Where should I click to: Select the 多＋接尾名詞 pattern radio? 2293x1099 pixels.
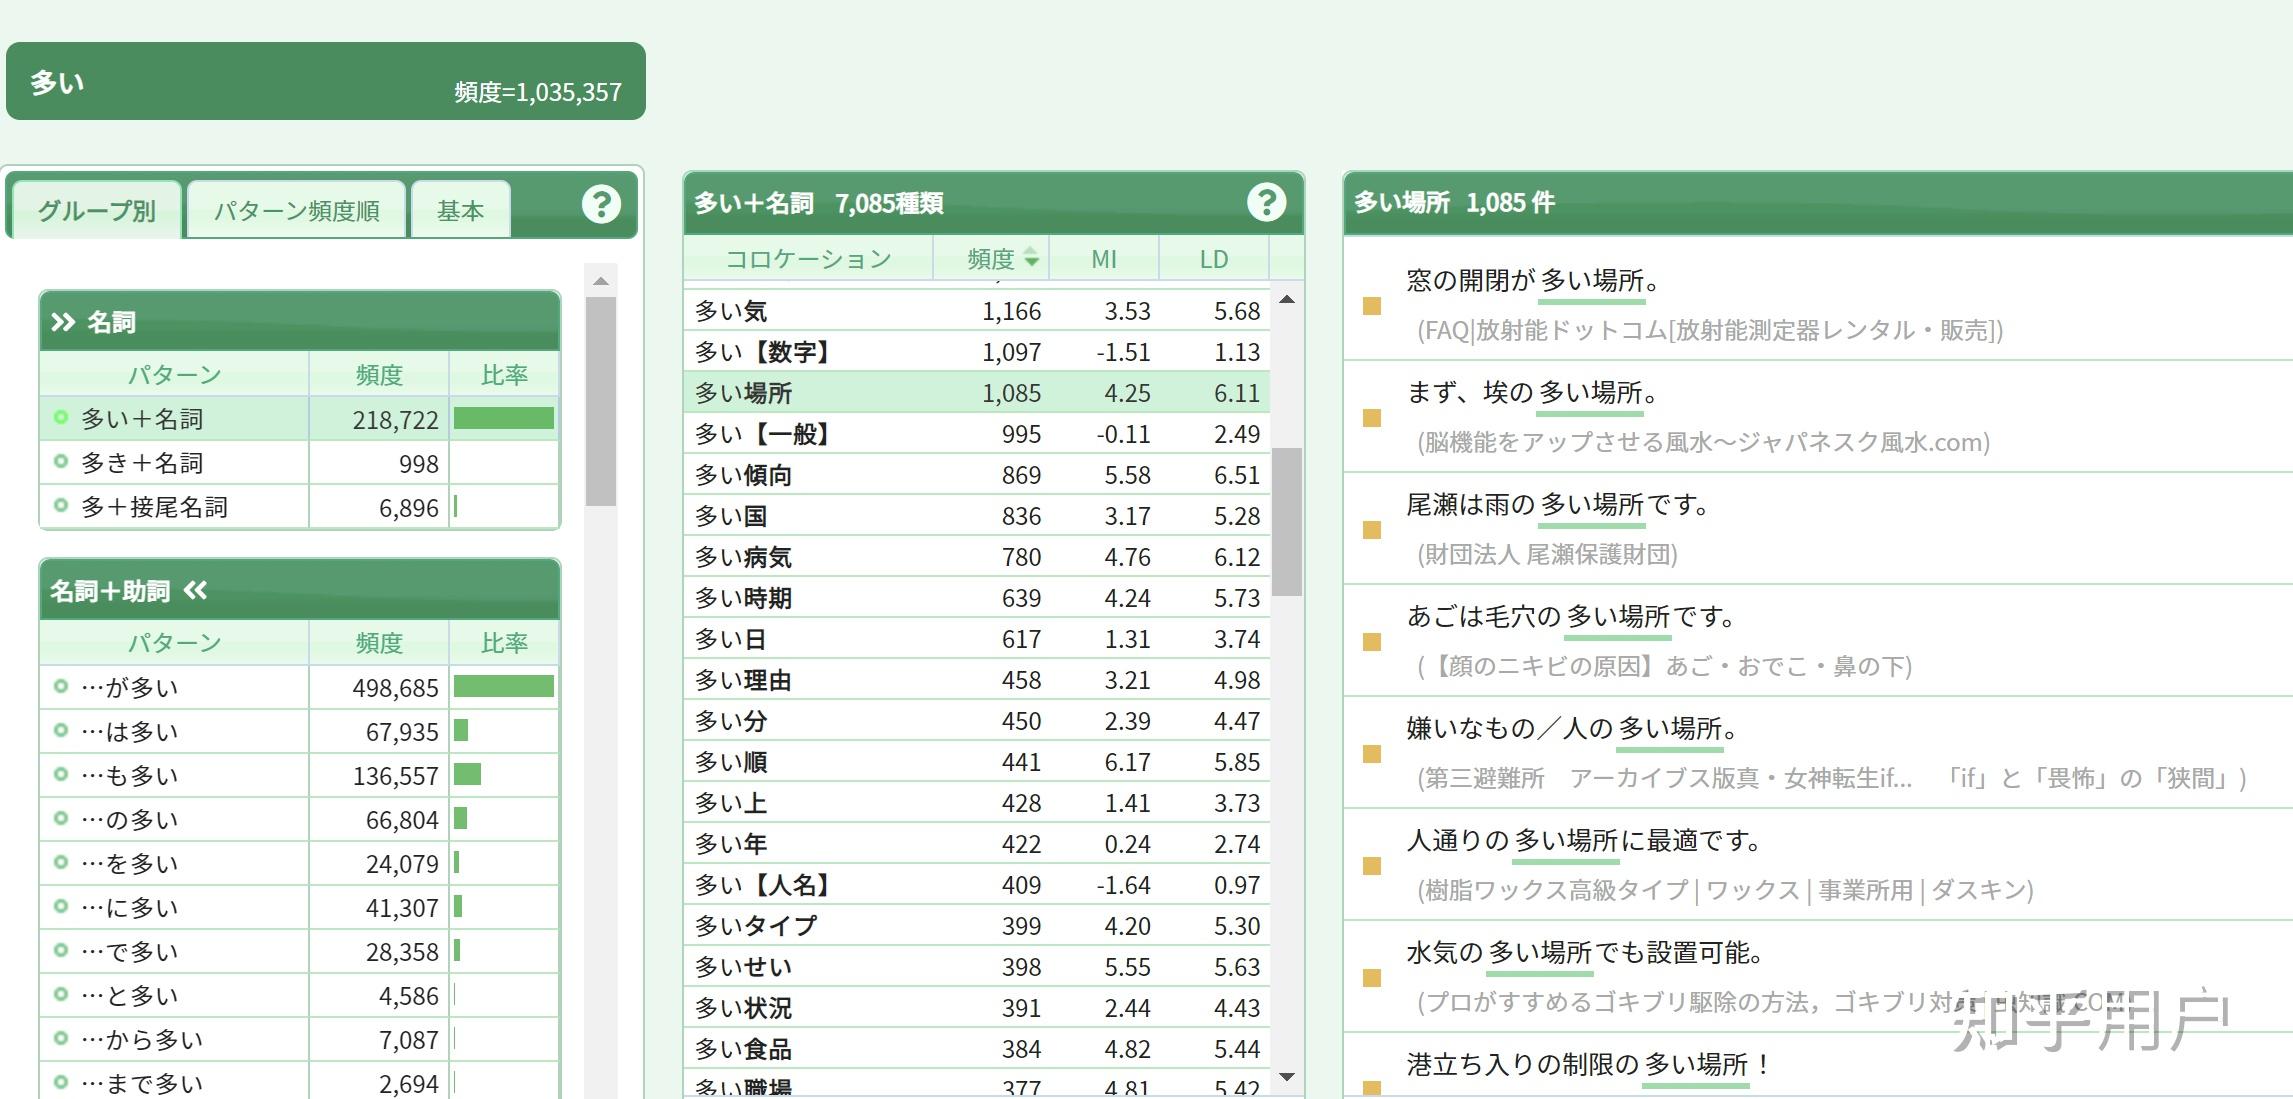coord(61,505)
